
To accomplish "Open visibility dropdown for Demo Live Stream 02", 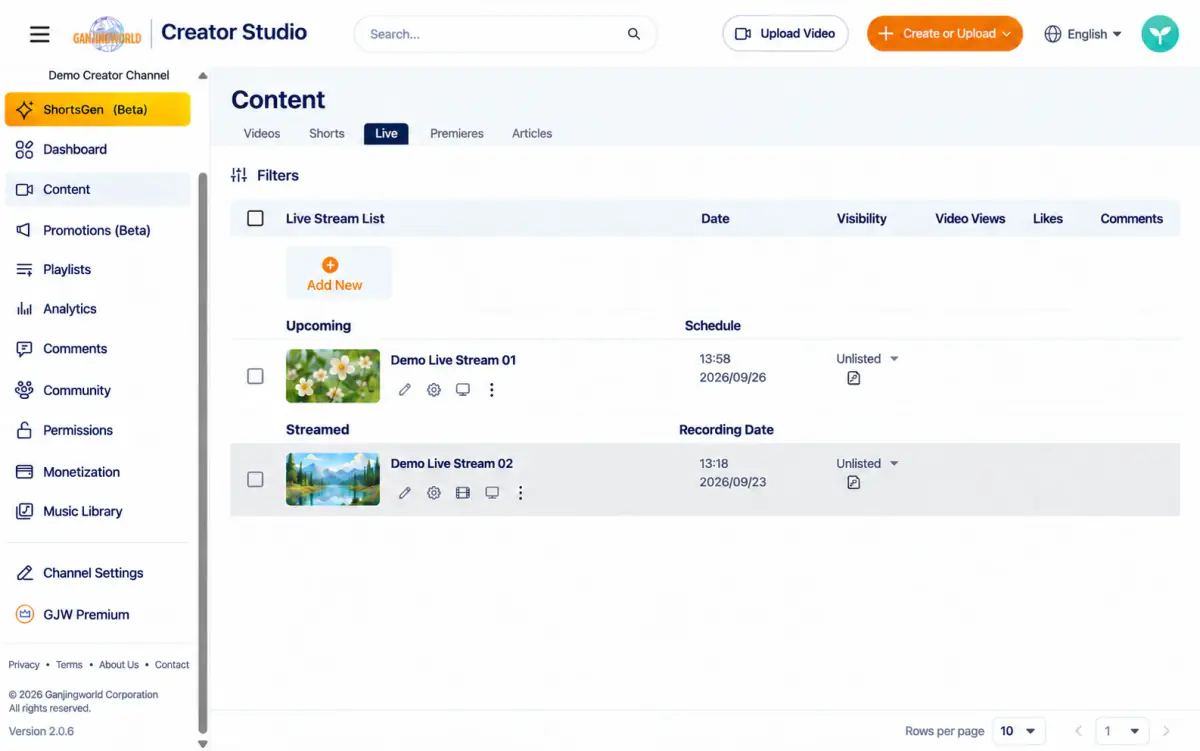I will [x=868, y=464].
